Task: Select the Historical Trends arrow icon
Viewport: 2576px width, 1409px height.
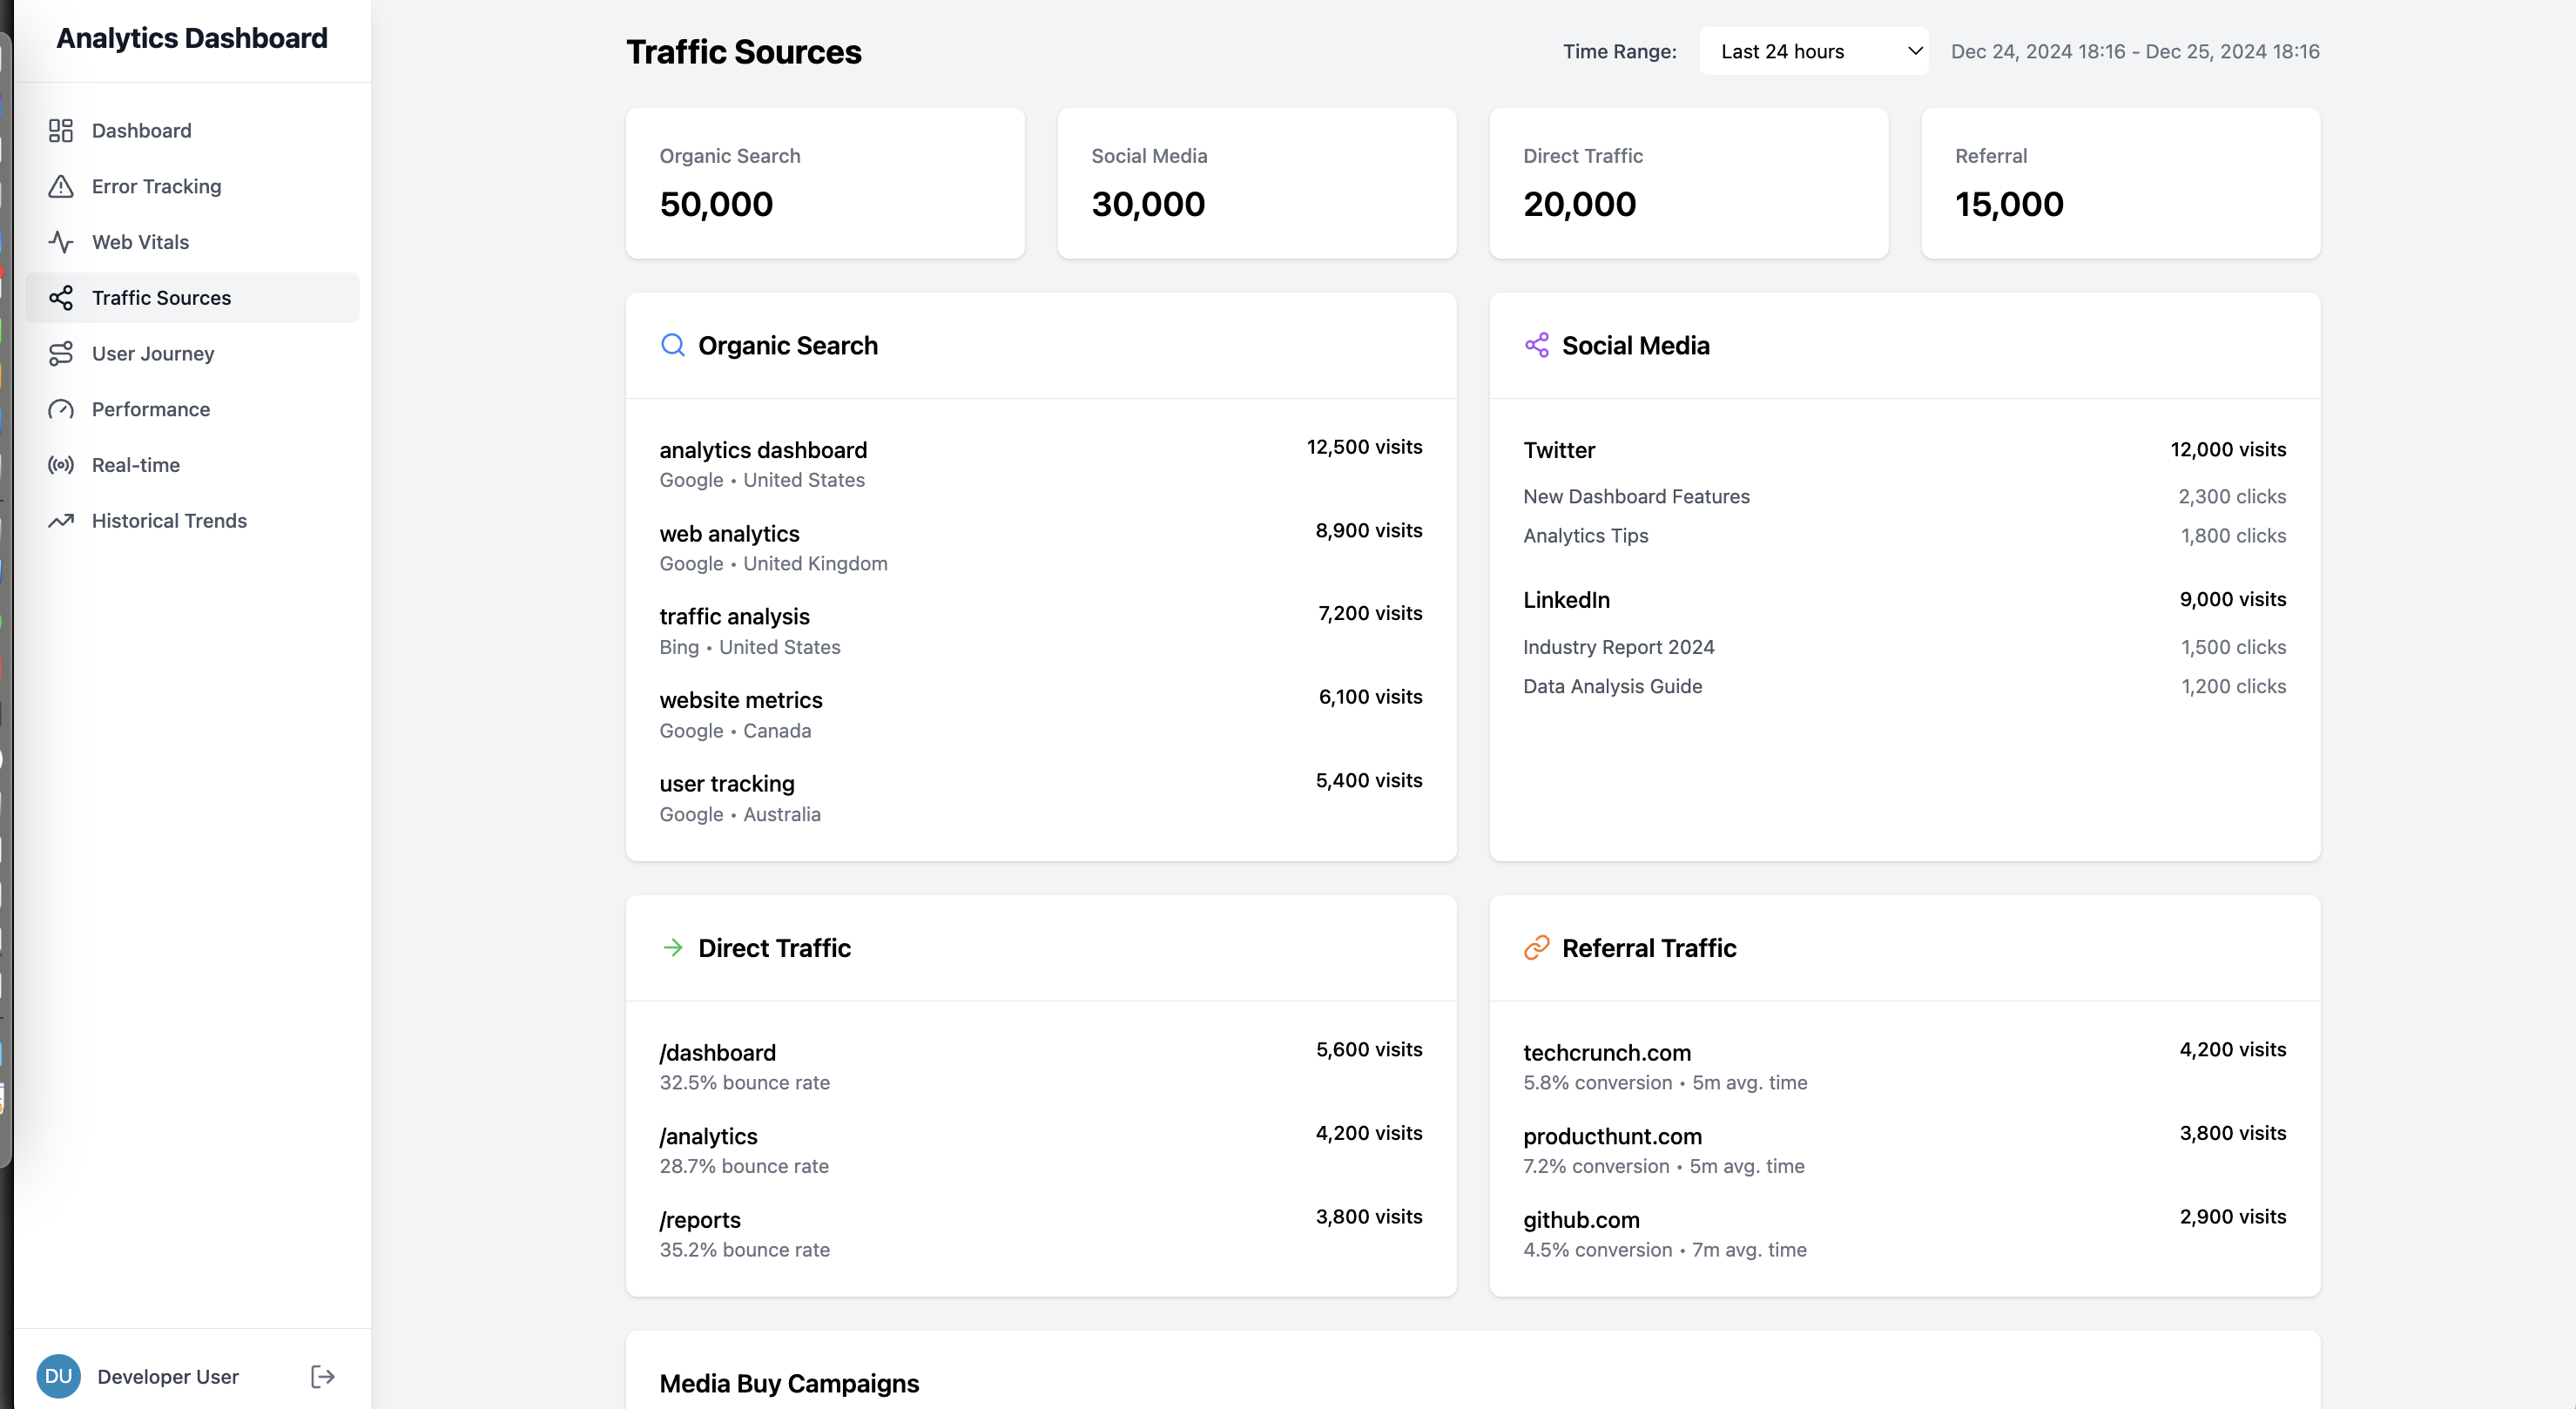Action: point(61,520)
